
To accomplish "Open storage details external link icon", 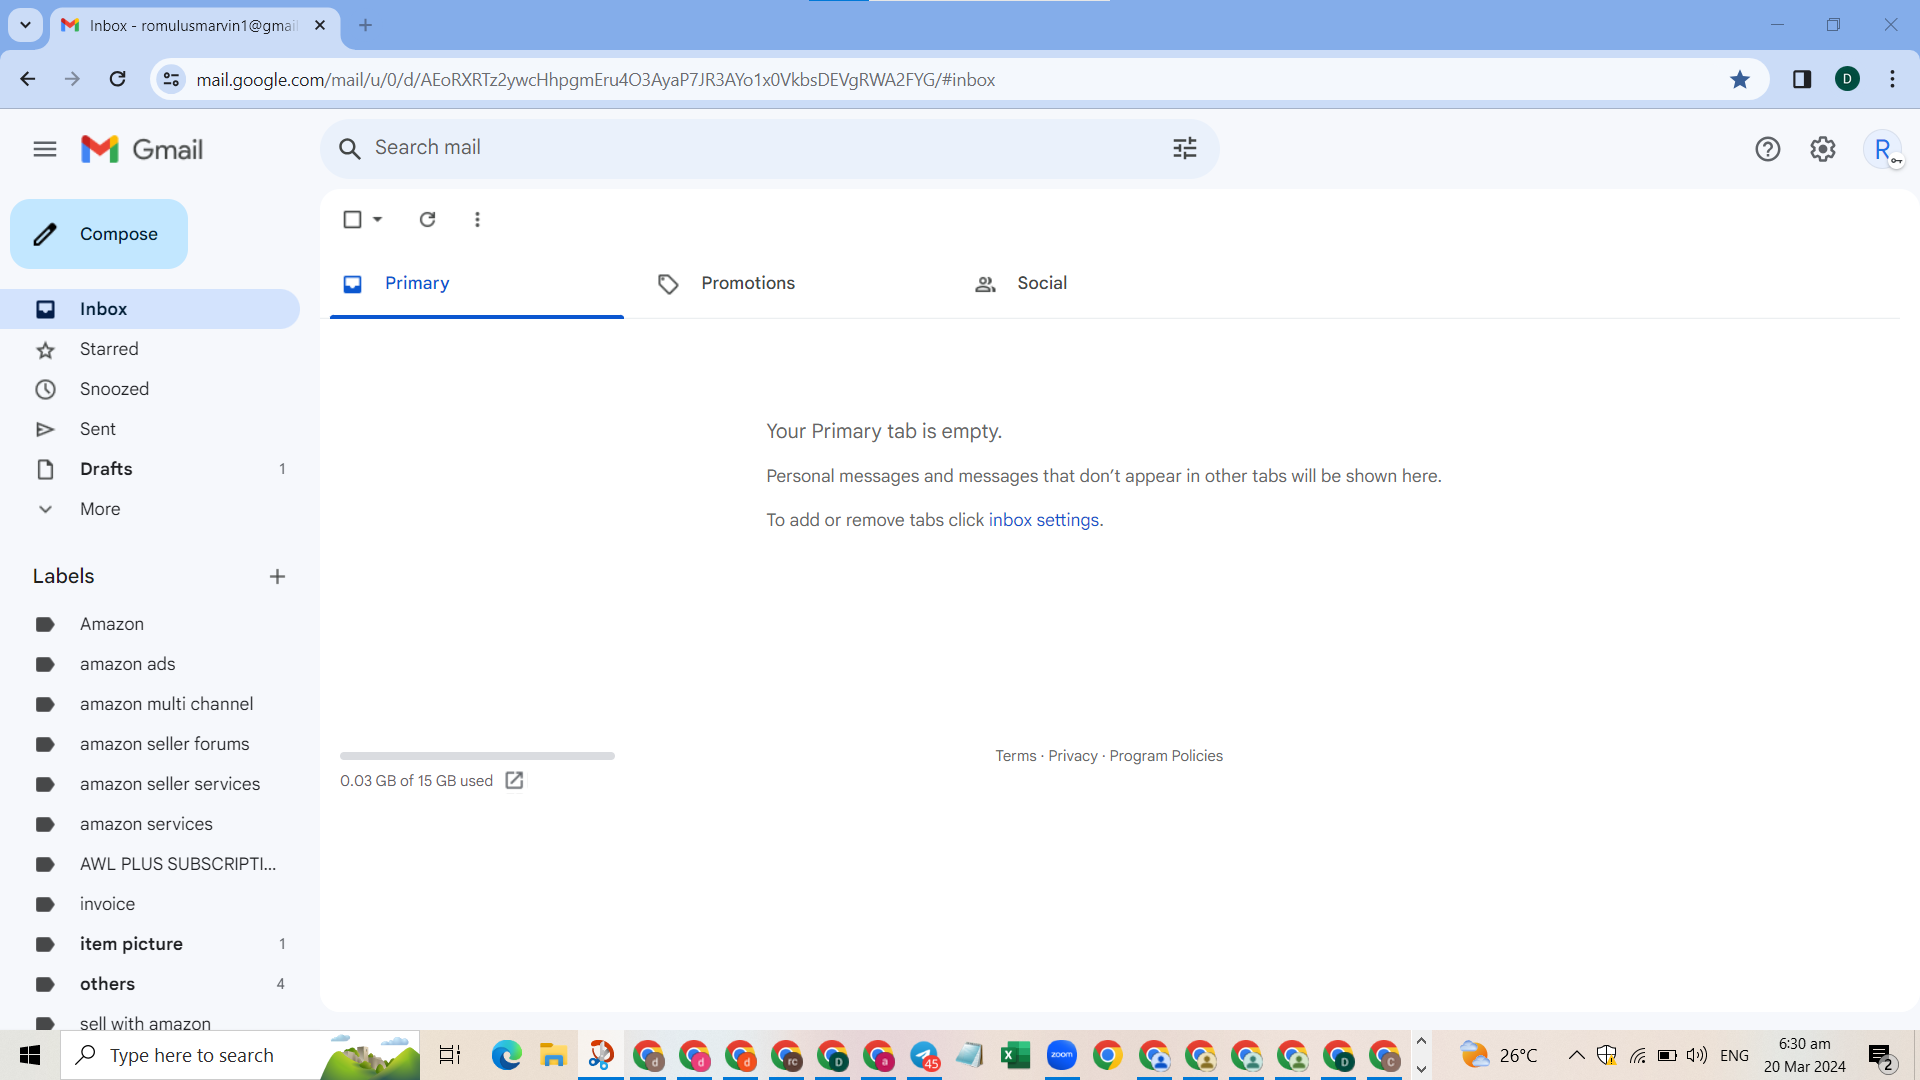I will [x=514, y=780].
